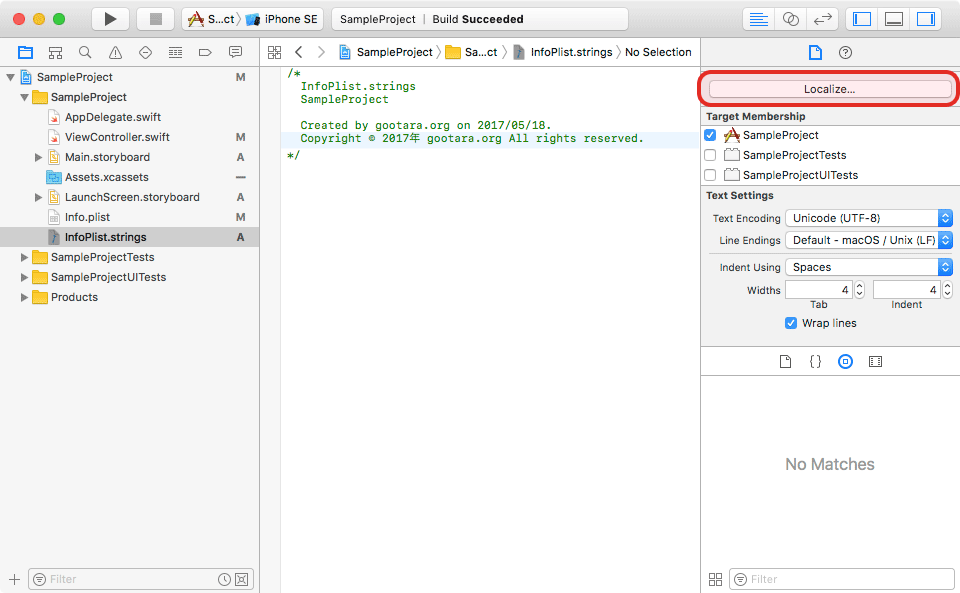Hide the navigator panel
This screenshot has width=960, height=593.
coord(862,19)
